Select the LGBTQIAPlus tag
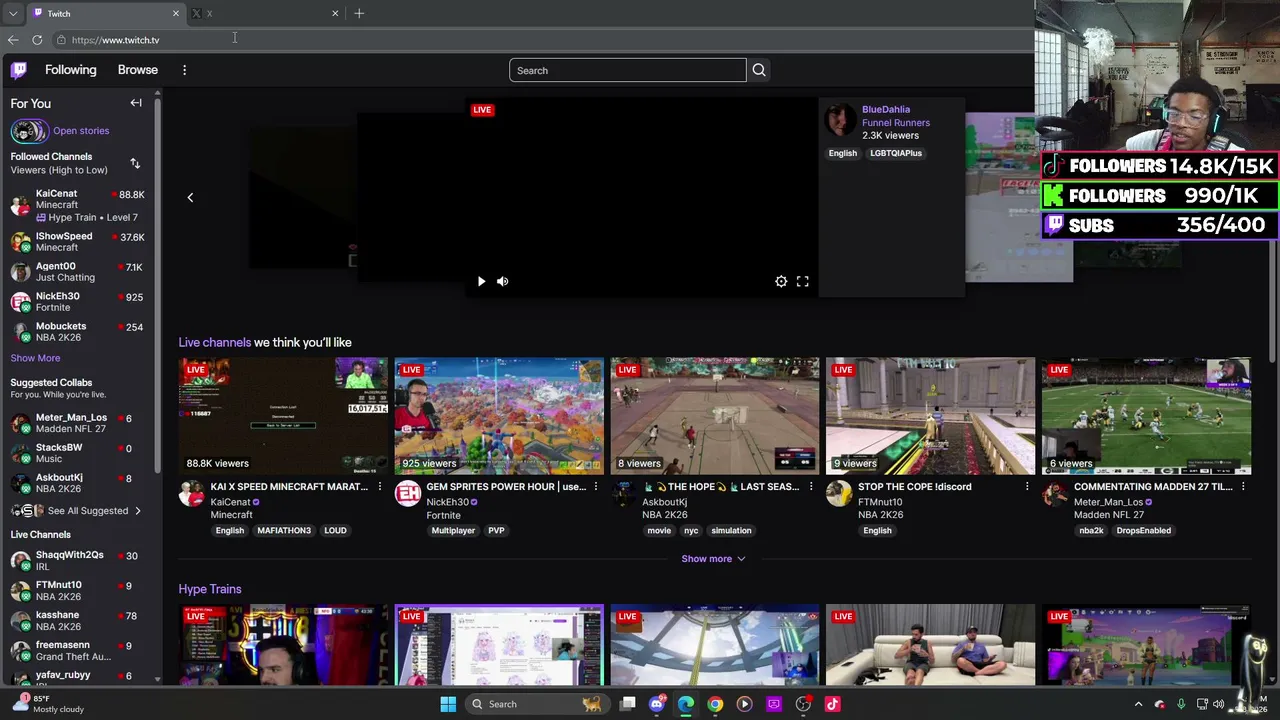This screenshot has height=720, width=1280. click(x=896, y=153)
